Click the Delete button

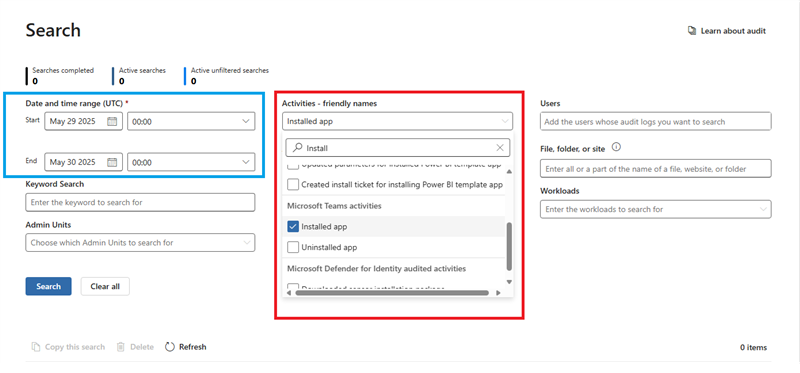(x=135, y=347)
